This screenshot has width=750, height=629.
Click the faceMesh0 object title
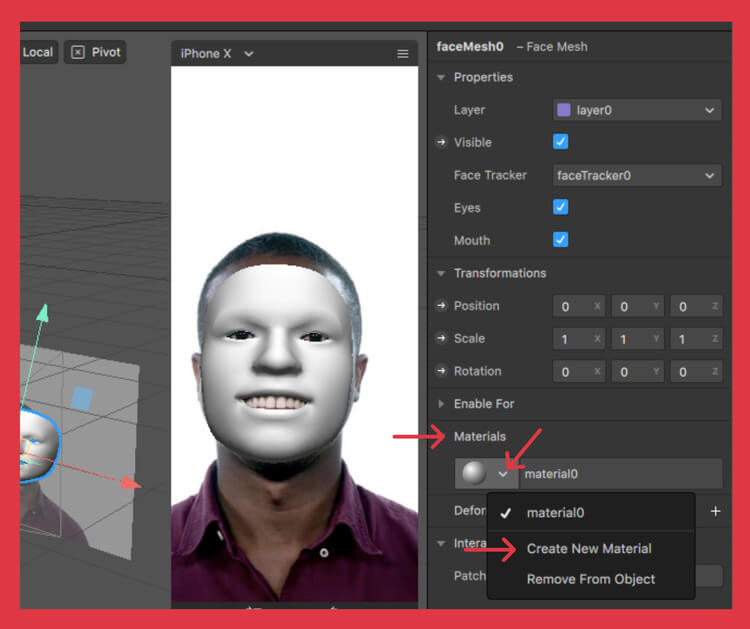(x=470, y=46)
